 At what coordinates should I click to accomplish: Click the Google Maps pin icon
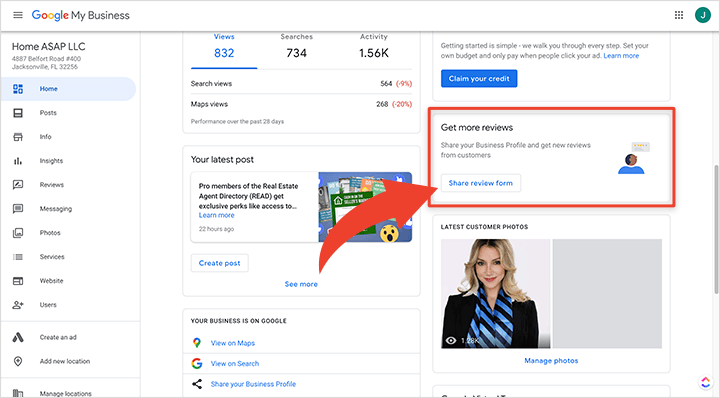pyautogui.click(x=197, y=343)
